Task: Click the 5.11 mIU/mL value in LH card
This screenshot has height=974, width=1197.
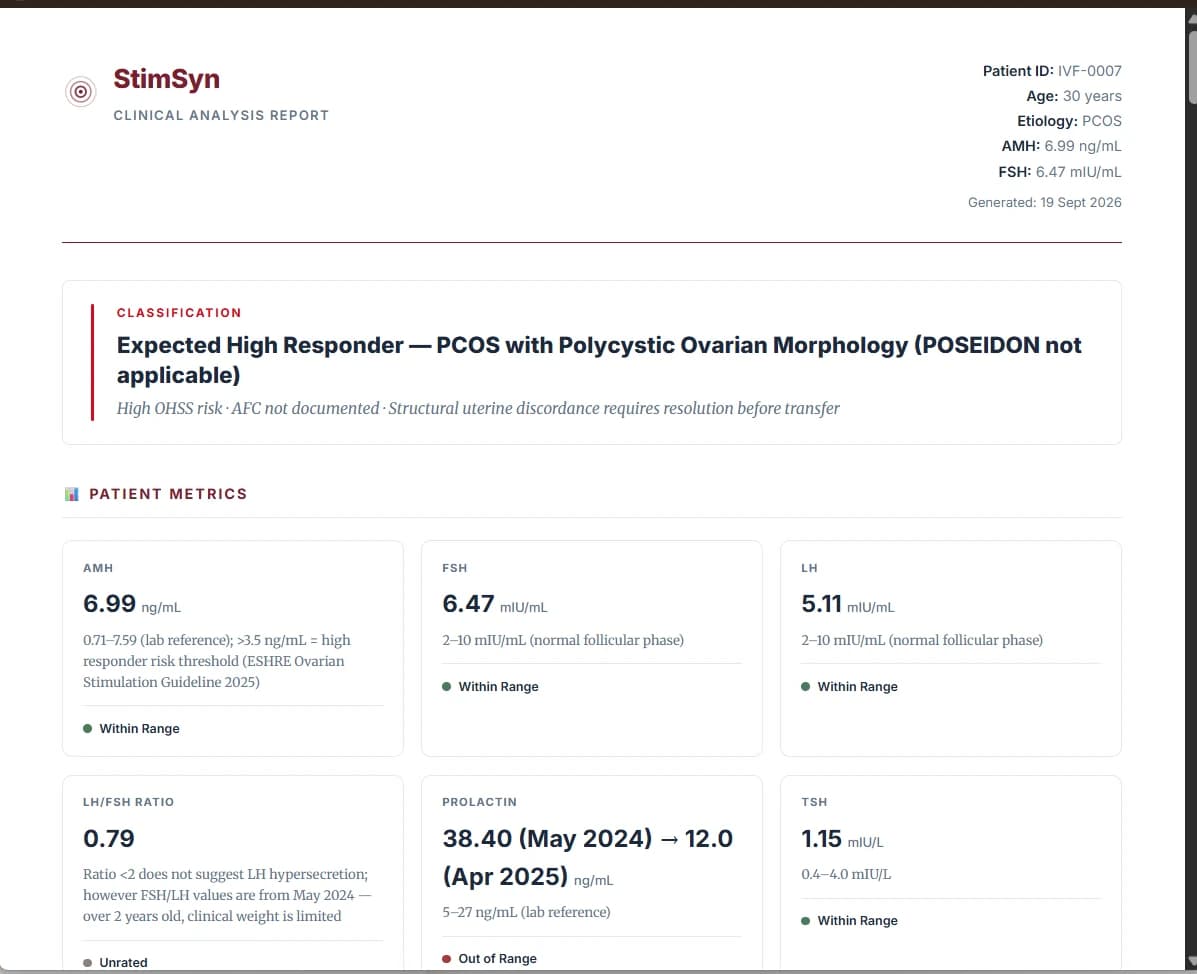Action: [847, 604]
